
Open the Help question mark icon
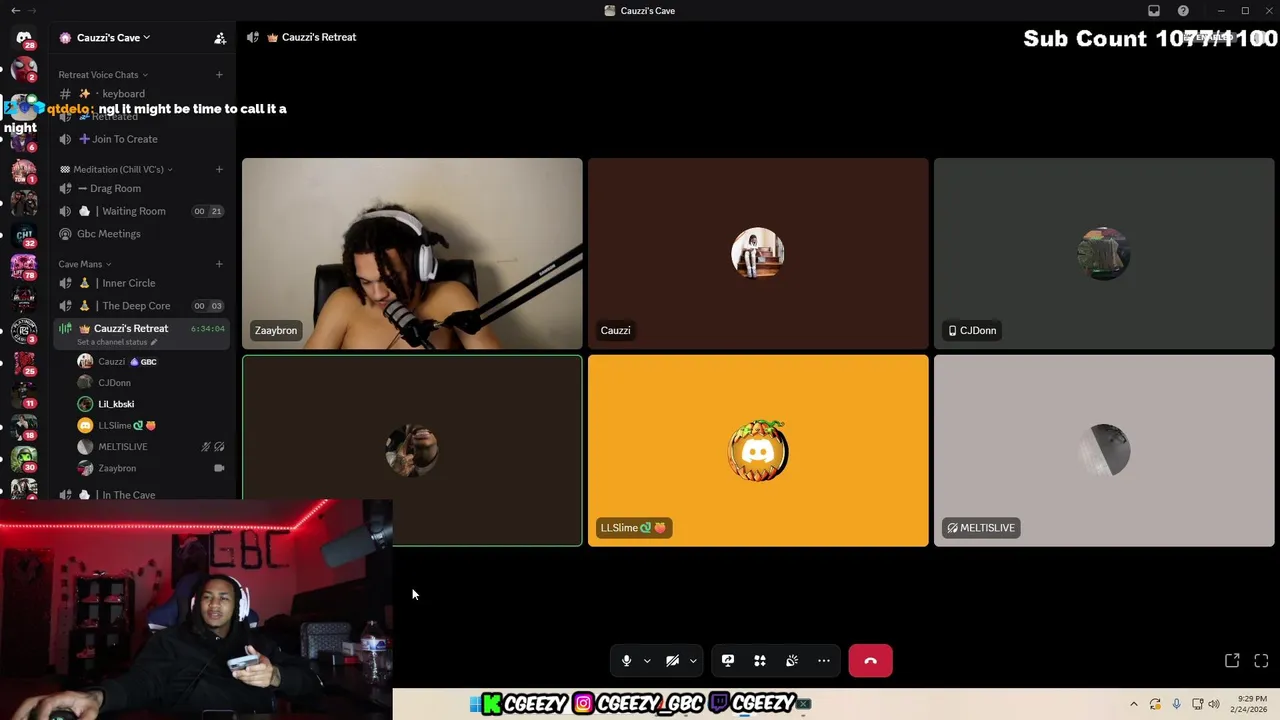click(1183, 11)
